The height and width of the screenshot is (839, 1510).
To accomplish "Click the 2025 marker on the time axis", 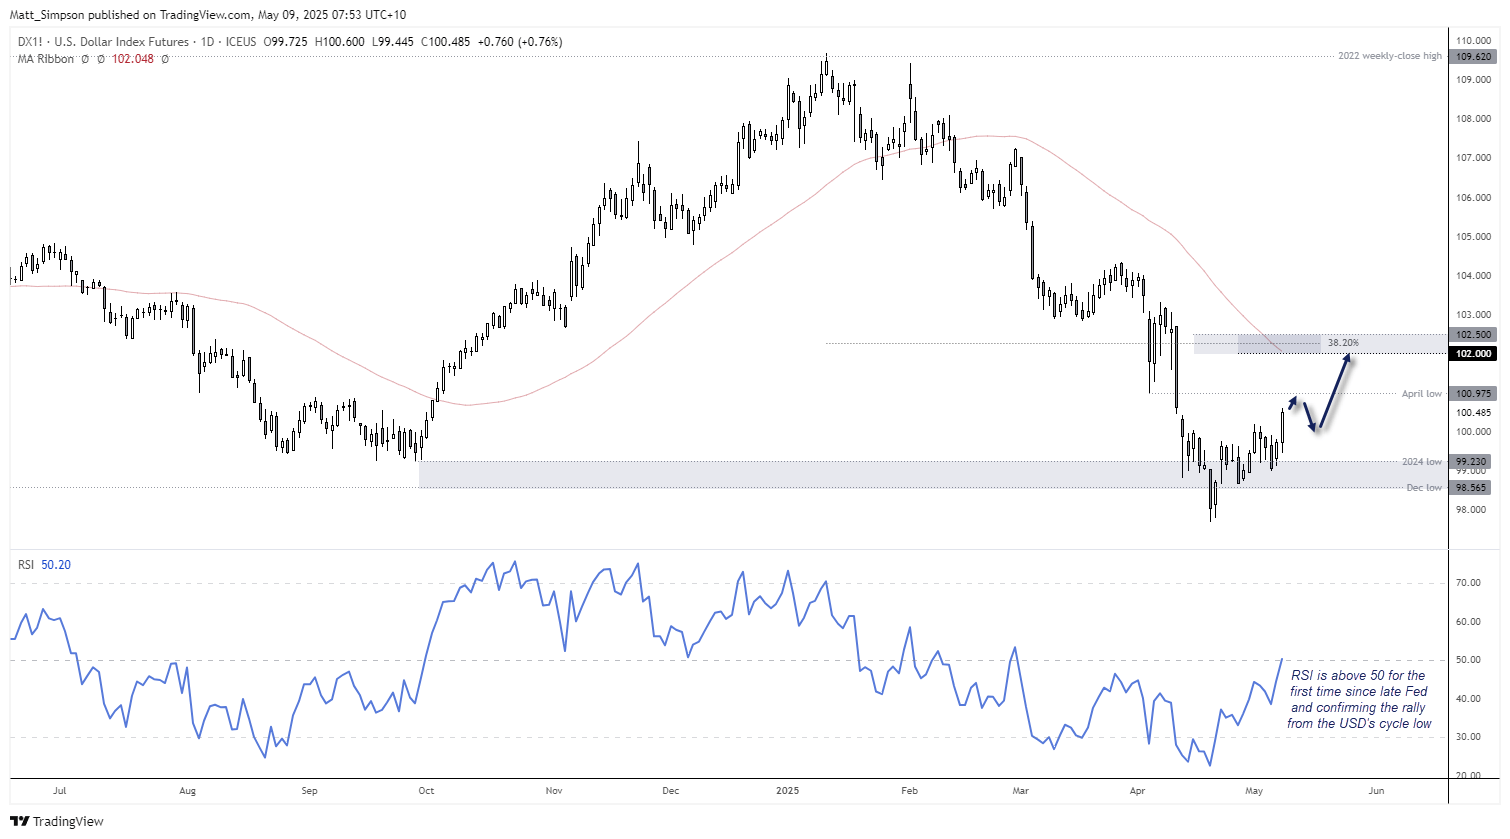I will [788, 791].
